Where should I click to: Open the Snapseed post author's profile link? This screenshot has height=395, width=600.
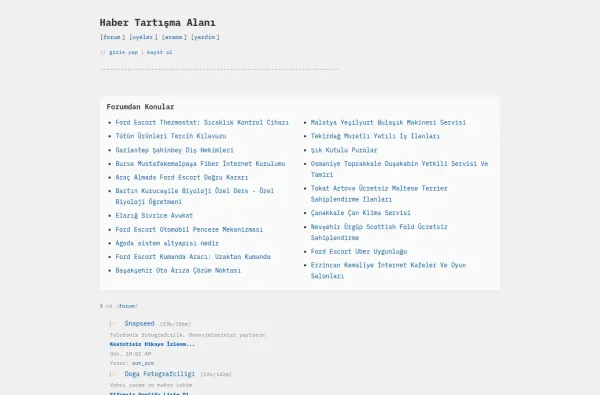pyautogui.click(x=143, y=363)
